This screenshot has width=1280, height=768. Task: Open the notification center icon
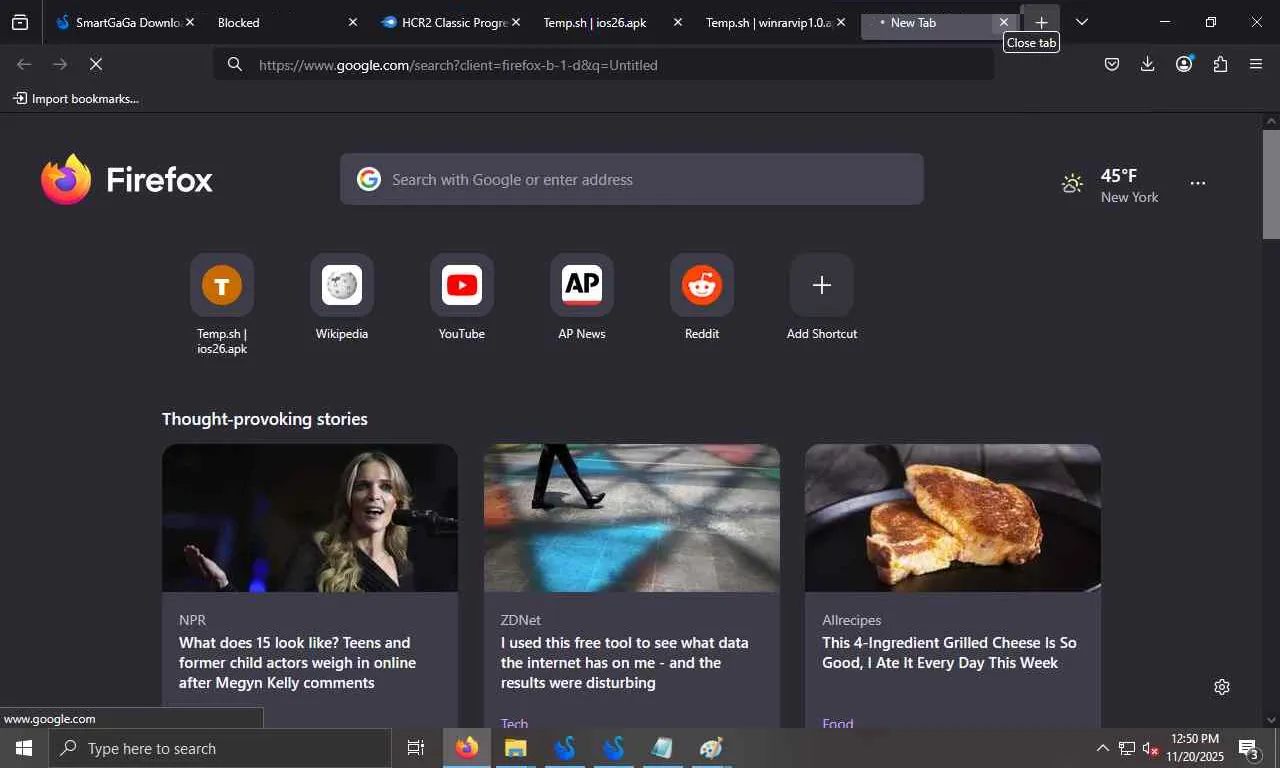[x=1249, y=748]
